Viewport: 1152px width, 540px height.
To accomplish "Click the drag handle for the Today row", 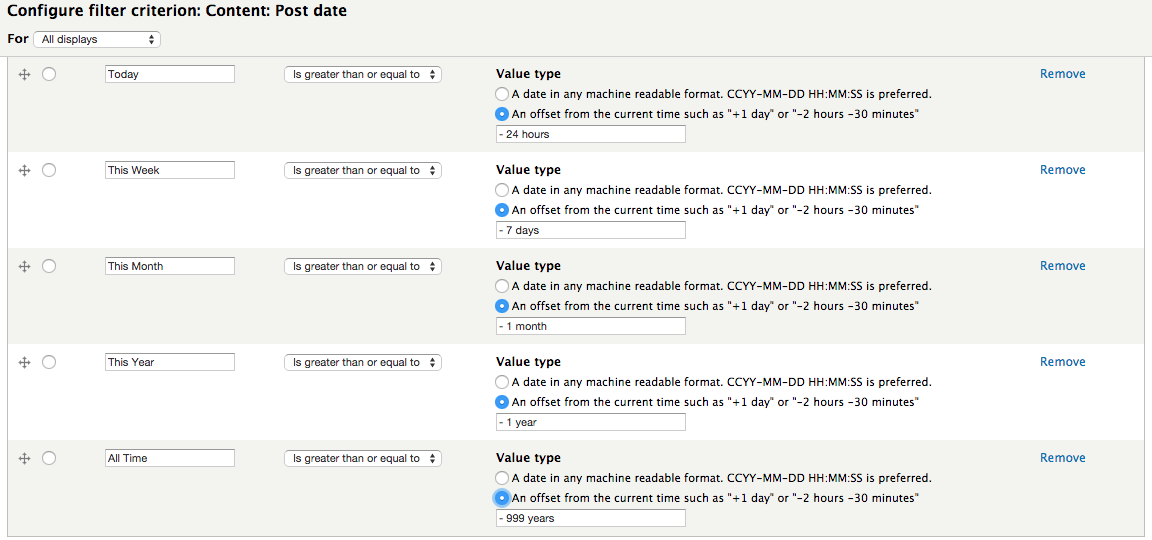I will tap(25, 74).
